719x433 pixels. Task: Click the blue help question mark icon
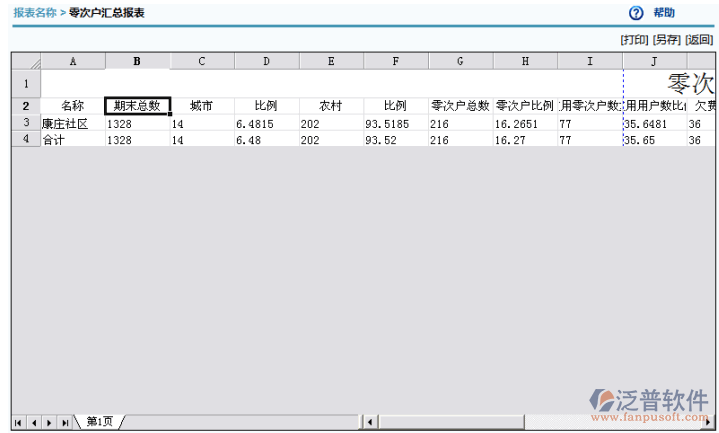pos(636,13)
